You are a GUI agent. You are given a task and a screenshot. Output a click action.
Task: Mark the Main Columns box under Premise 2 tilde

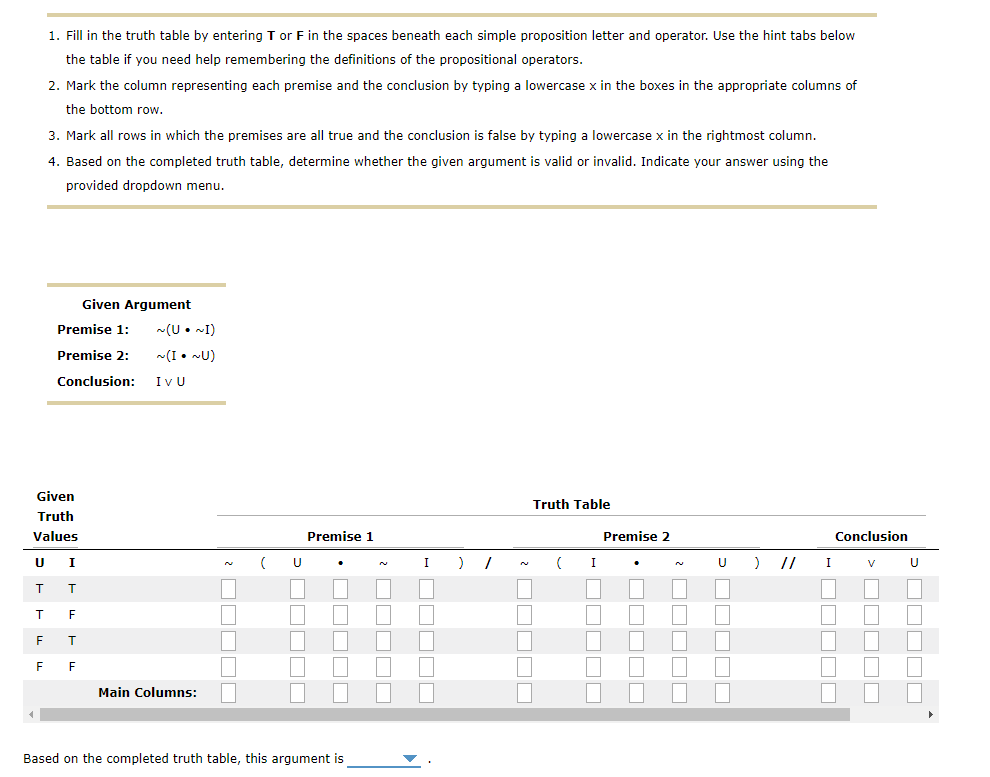[524, 692]
